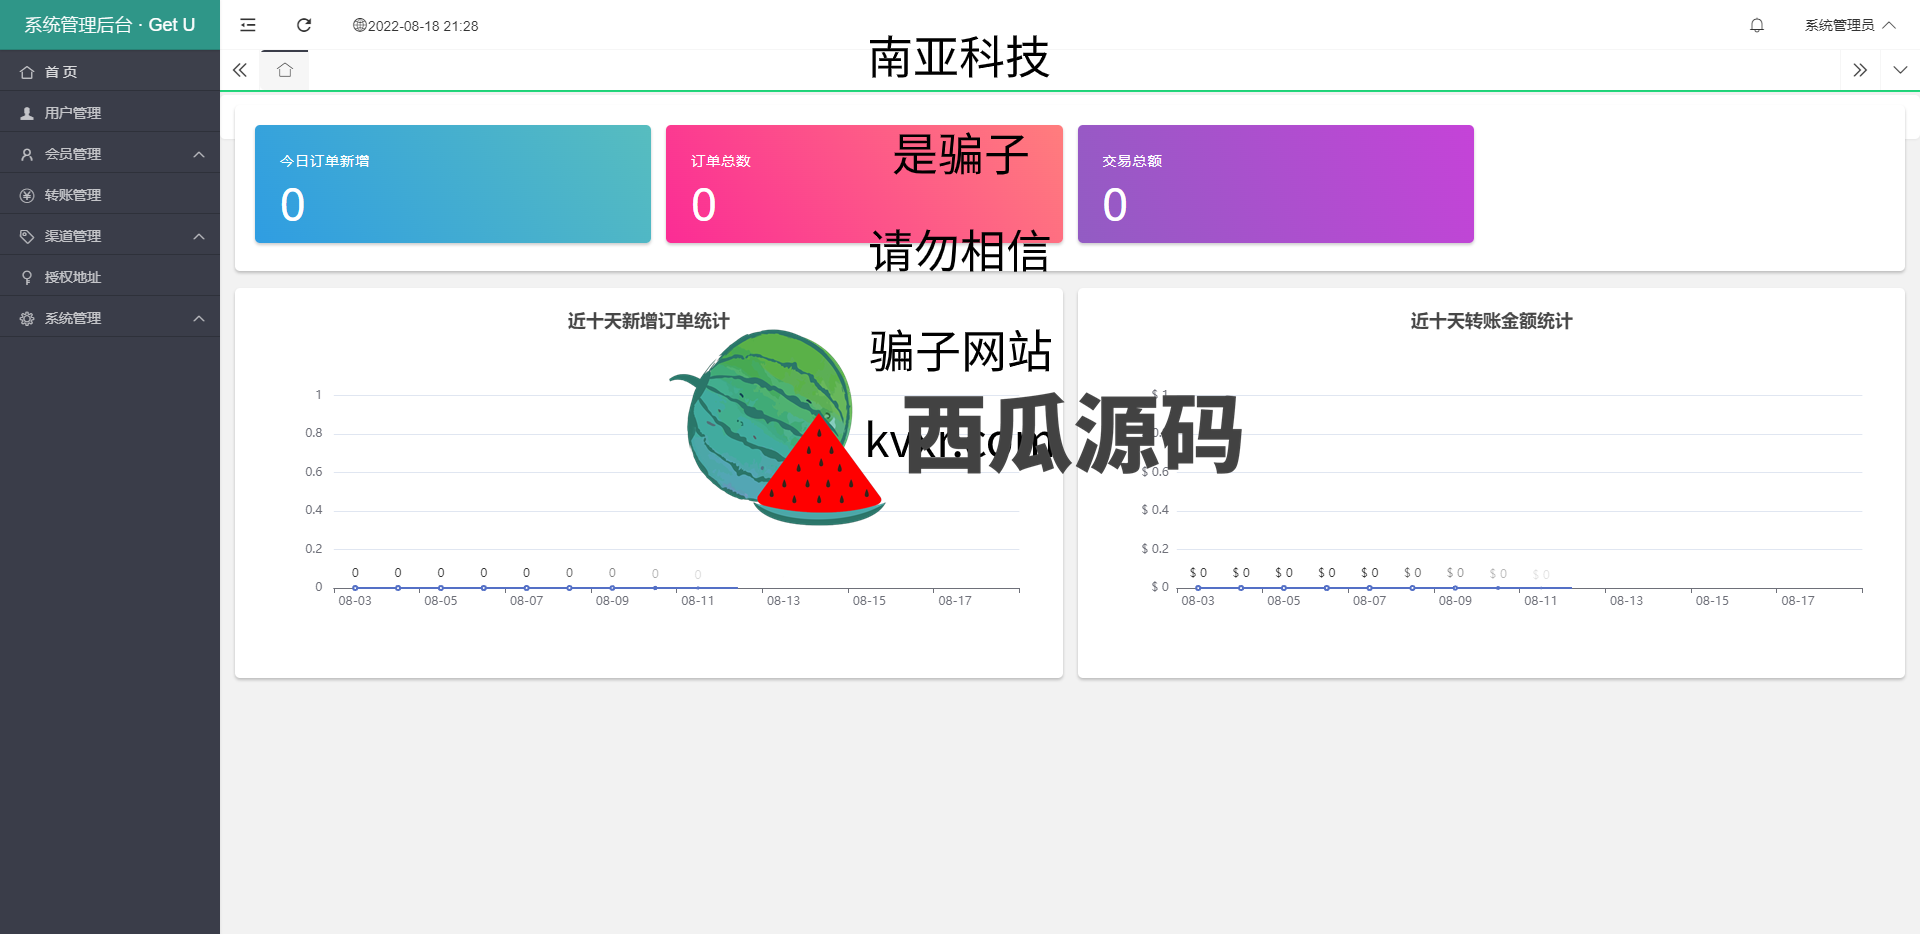Click the 近十天新增订单统计 chart title
The width and height of the screenshot is (1920, 934).
648,321
